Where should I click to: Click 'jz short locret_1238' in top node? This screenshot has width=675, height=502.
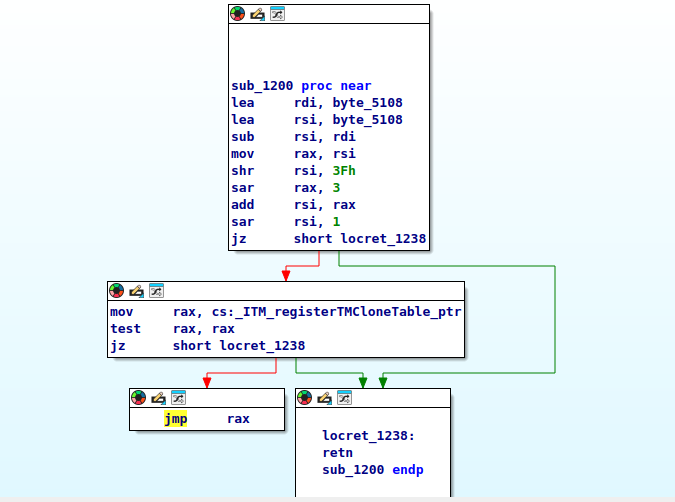pos(328,239)
